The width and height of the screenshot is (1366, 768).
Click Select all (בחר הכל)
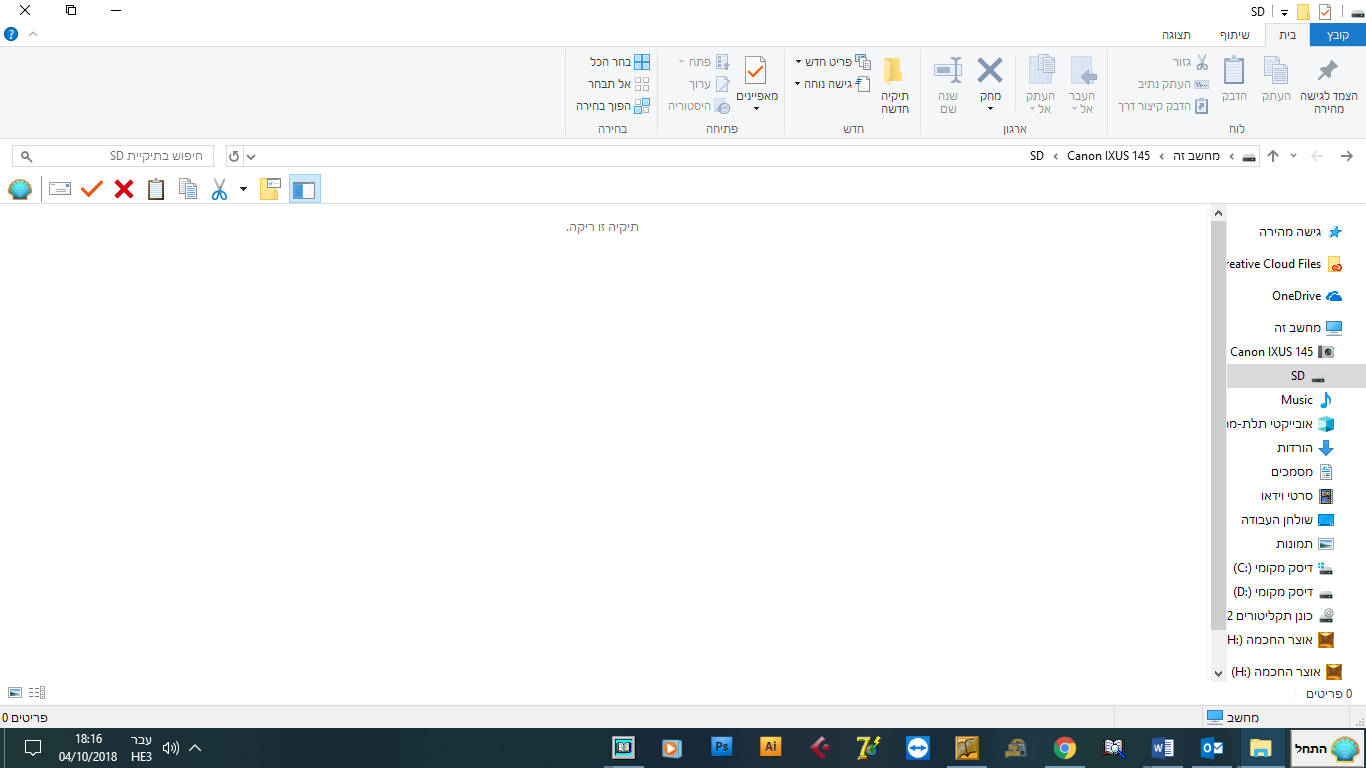[620, 62]
